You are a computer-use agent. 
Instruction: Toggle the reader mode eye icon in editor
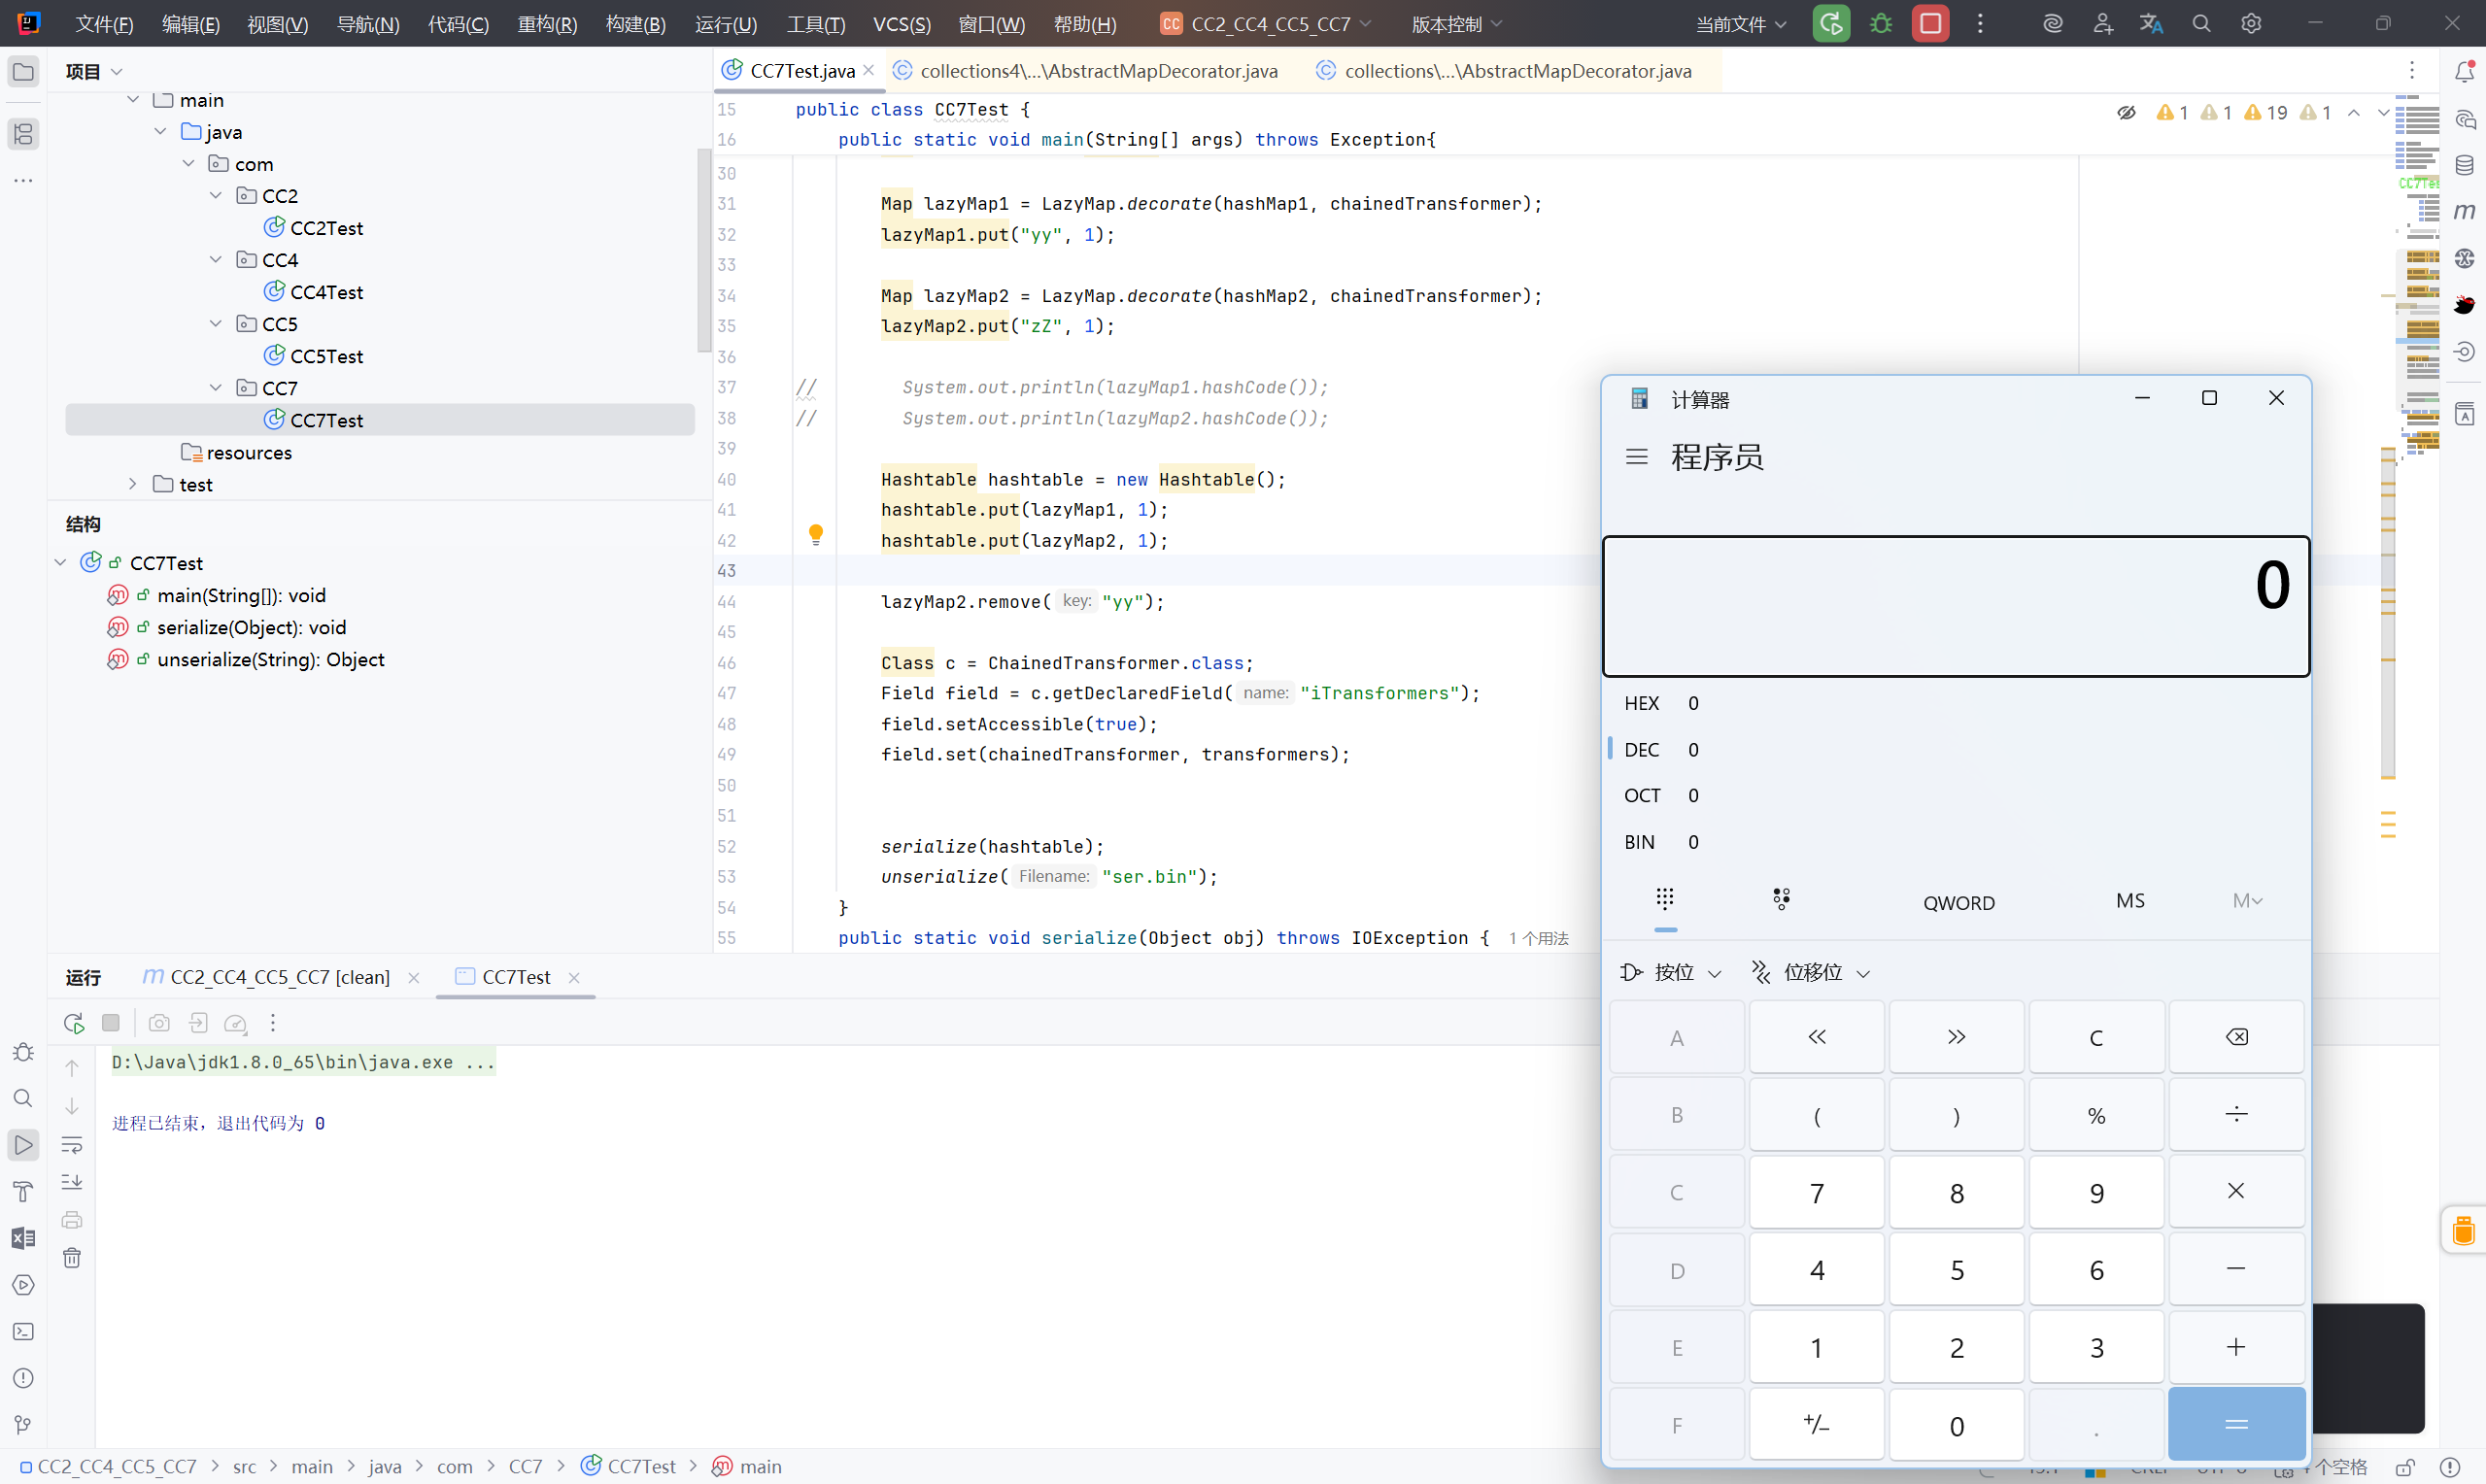coord(2126,113)
